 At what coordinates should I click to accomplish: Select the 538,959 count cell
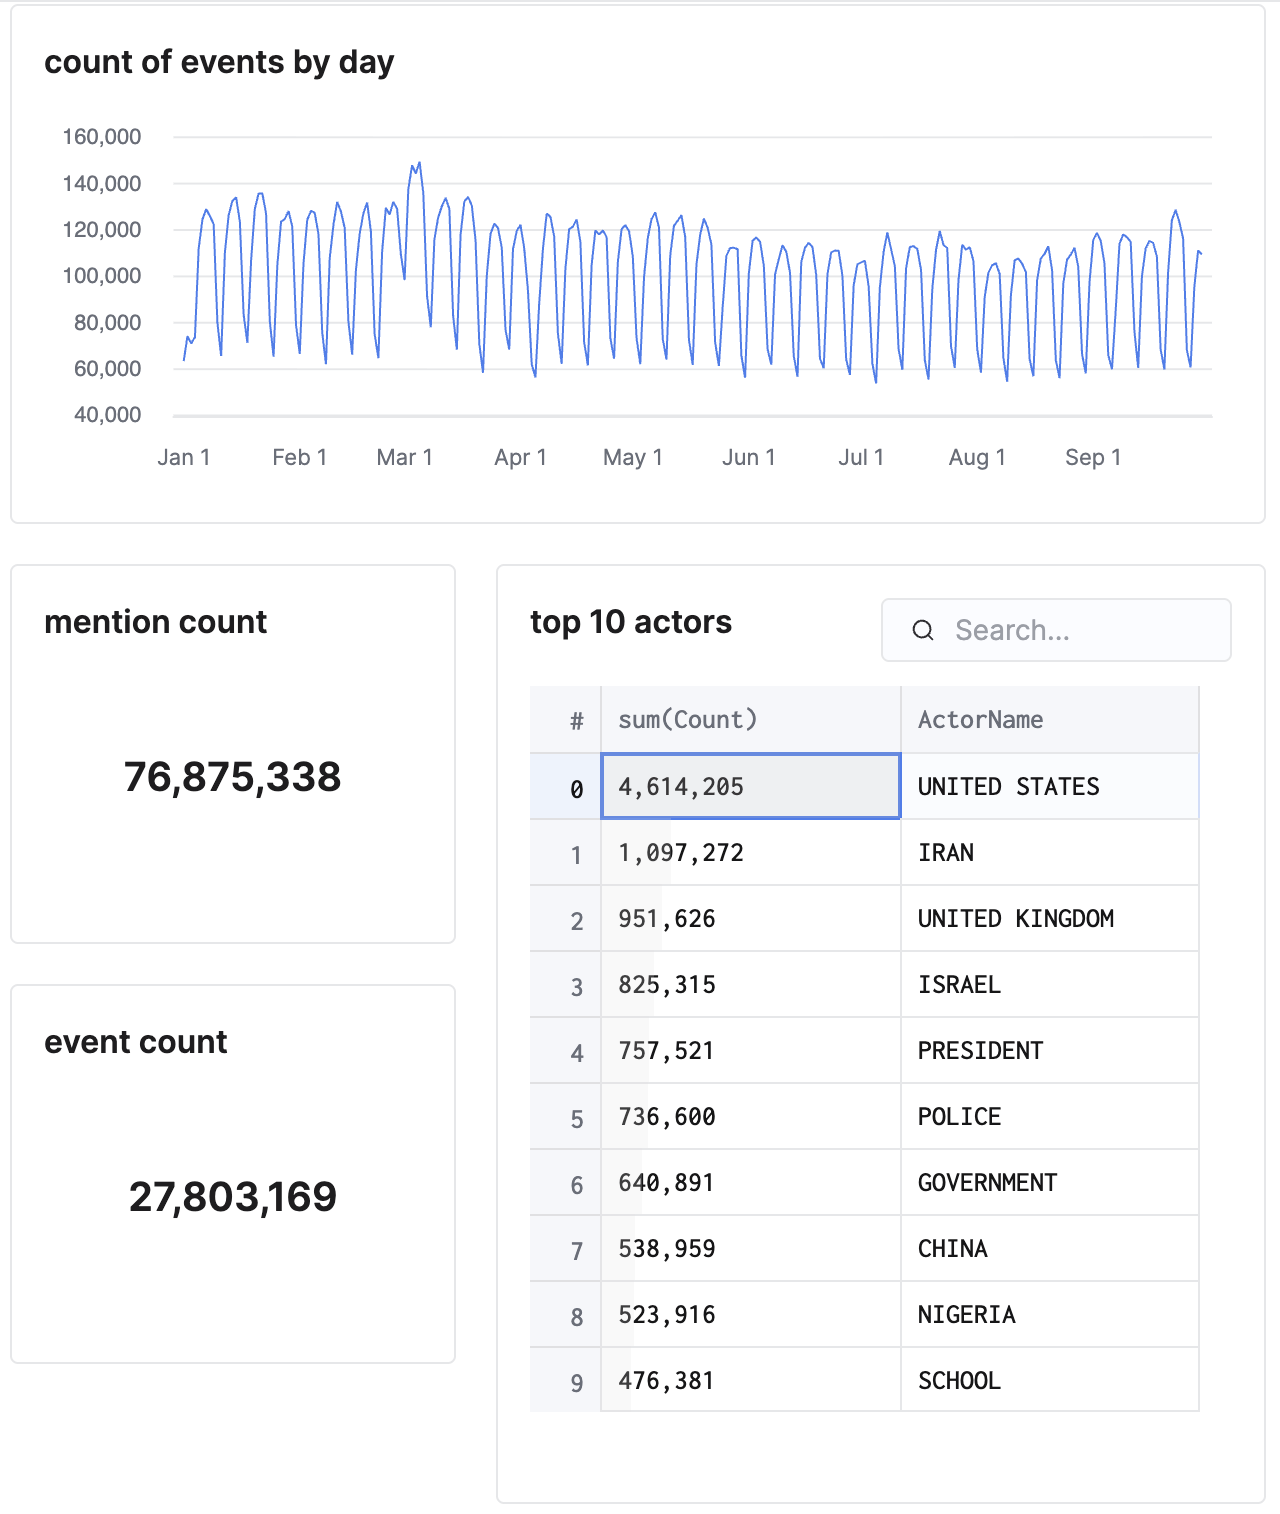pyautogui.click(x=751, y=1248)
